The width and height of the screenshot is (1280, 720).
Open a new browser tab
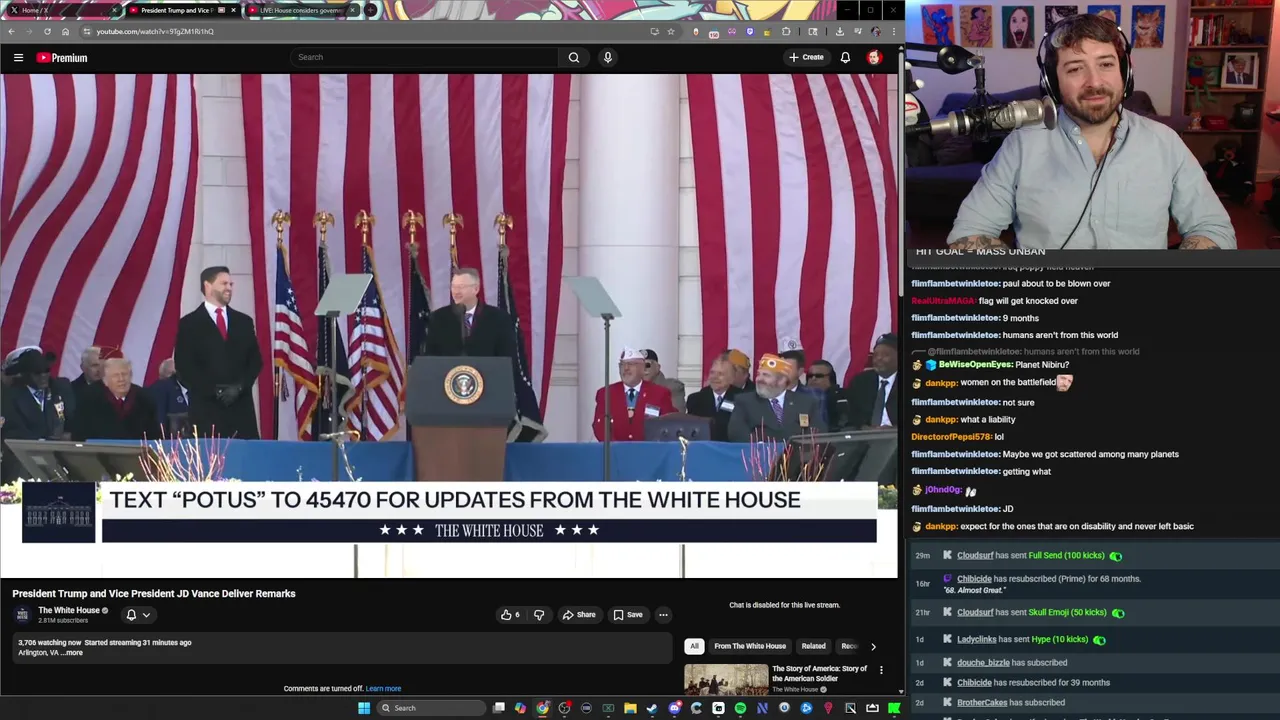tap(370, 10)
